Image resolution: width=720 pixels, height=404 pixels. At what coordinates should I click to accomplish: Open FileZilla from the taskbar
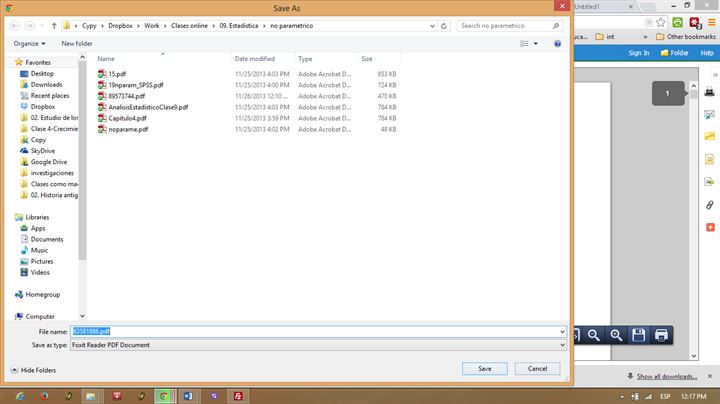click(x=238, y=396)
